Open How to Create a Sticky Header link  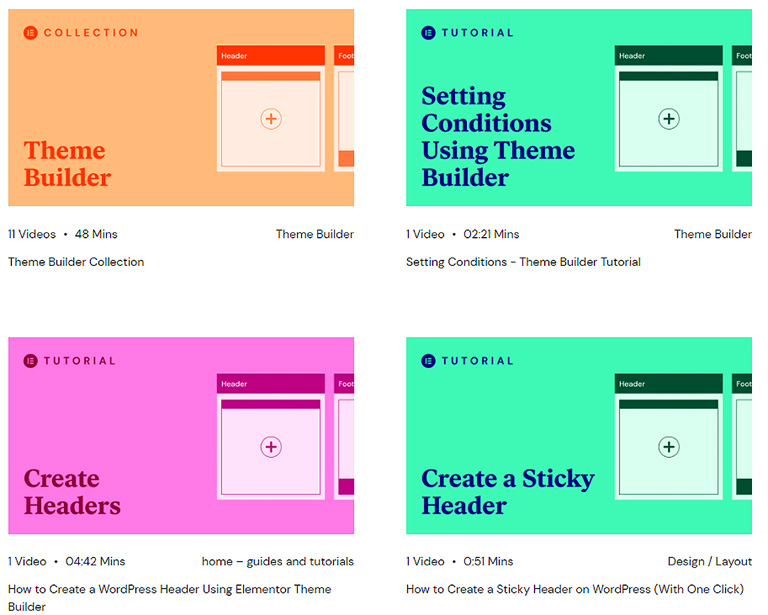575,589
